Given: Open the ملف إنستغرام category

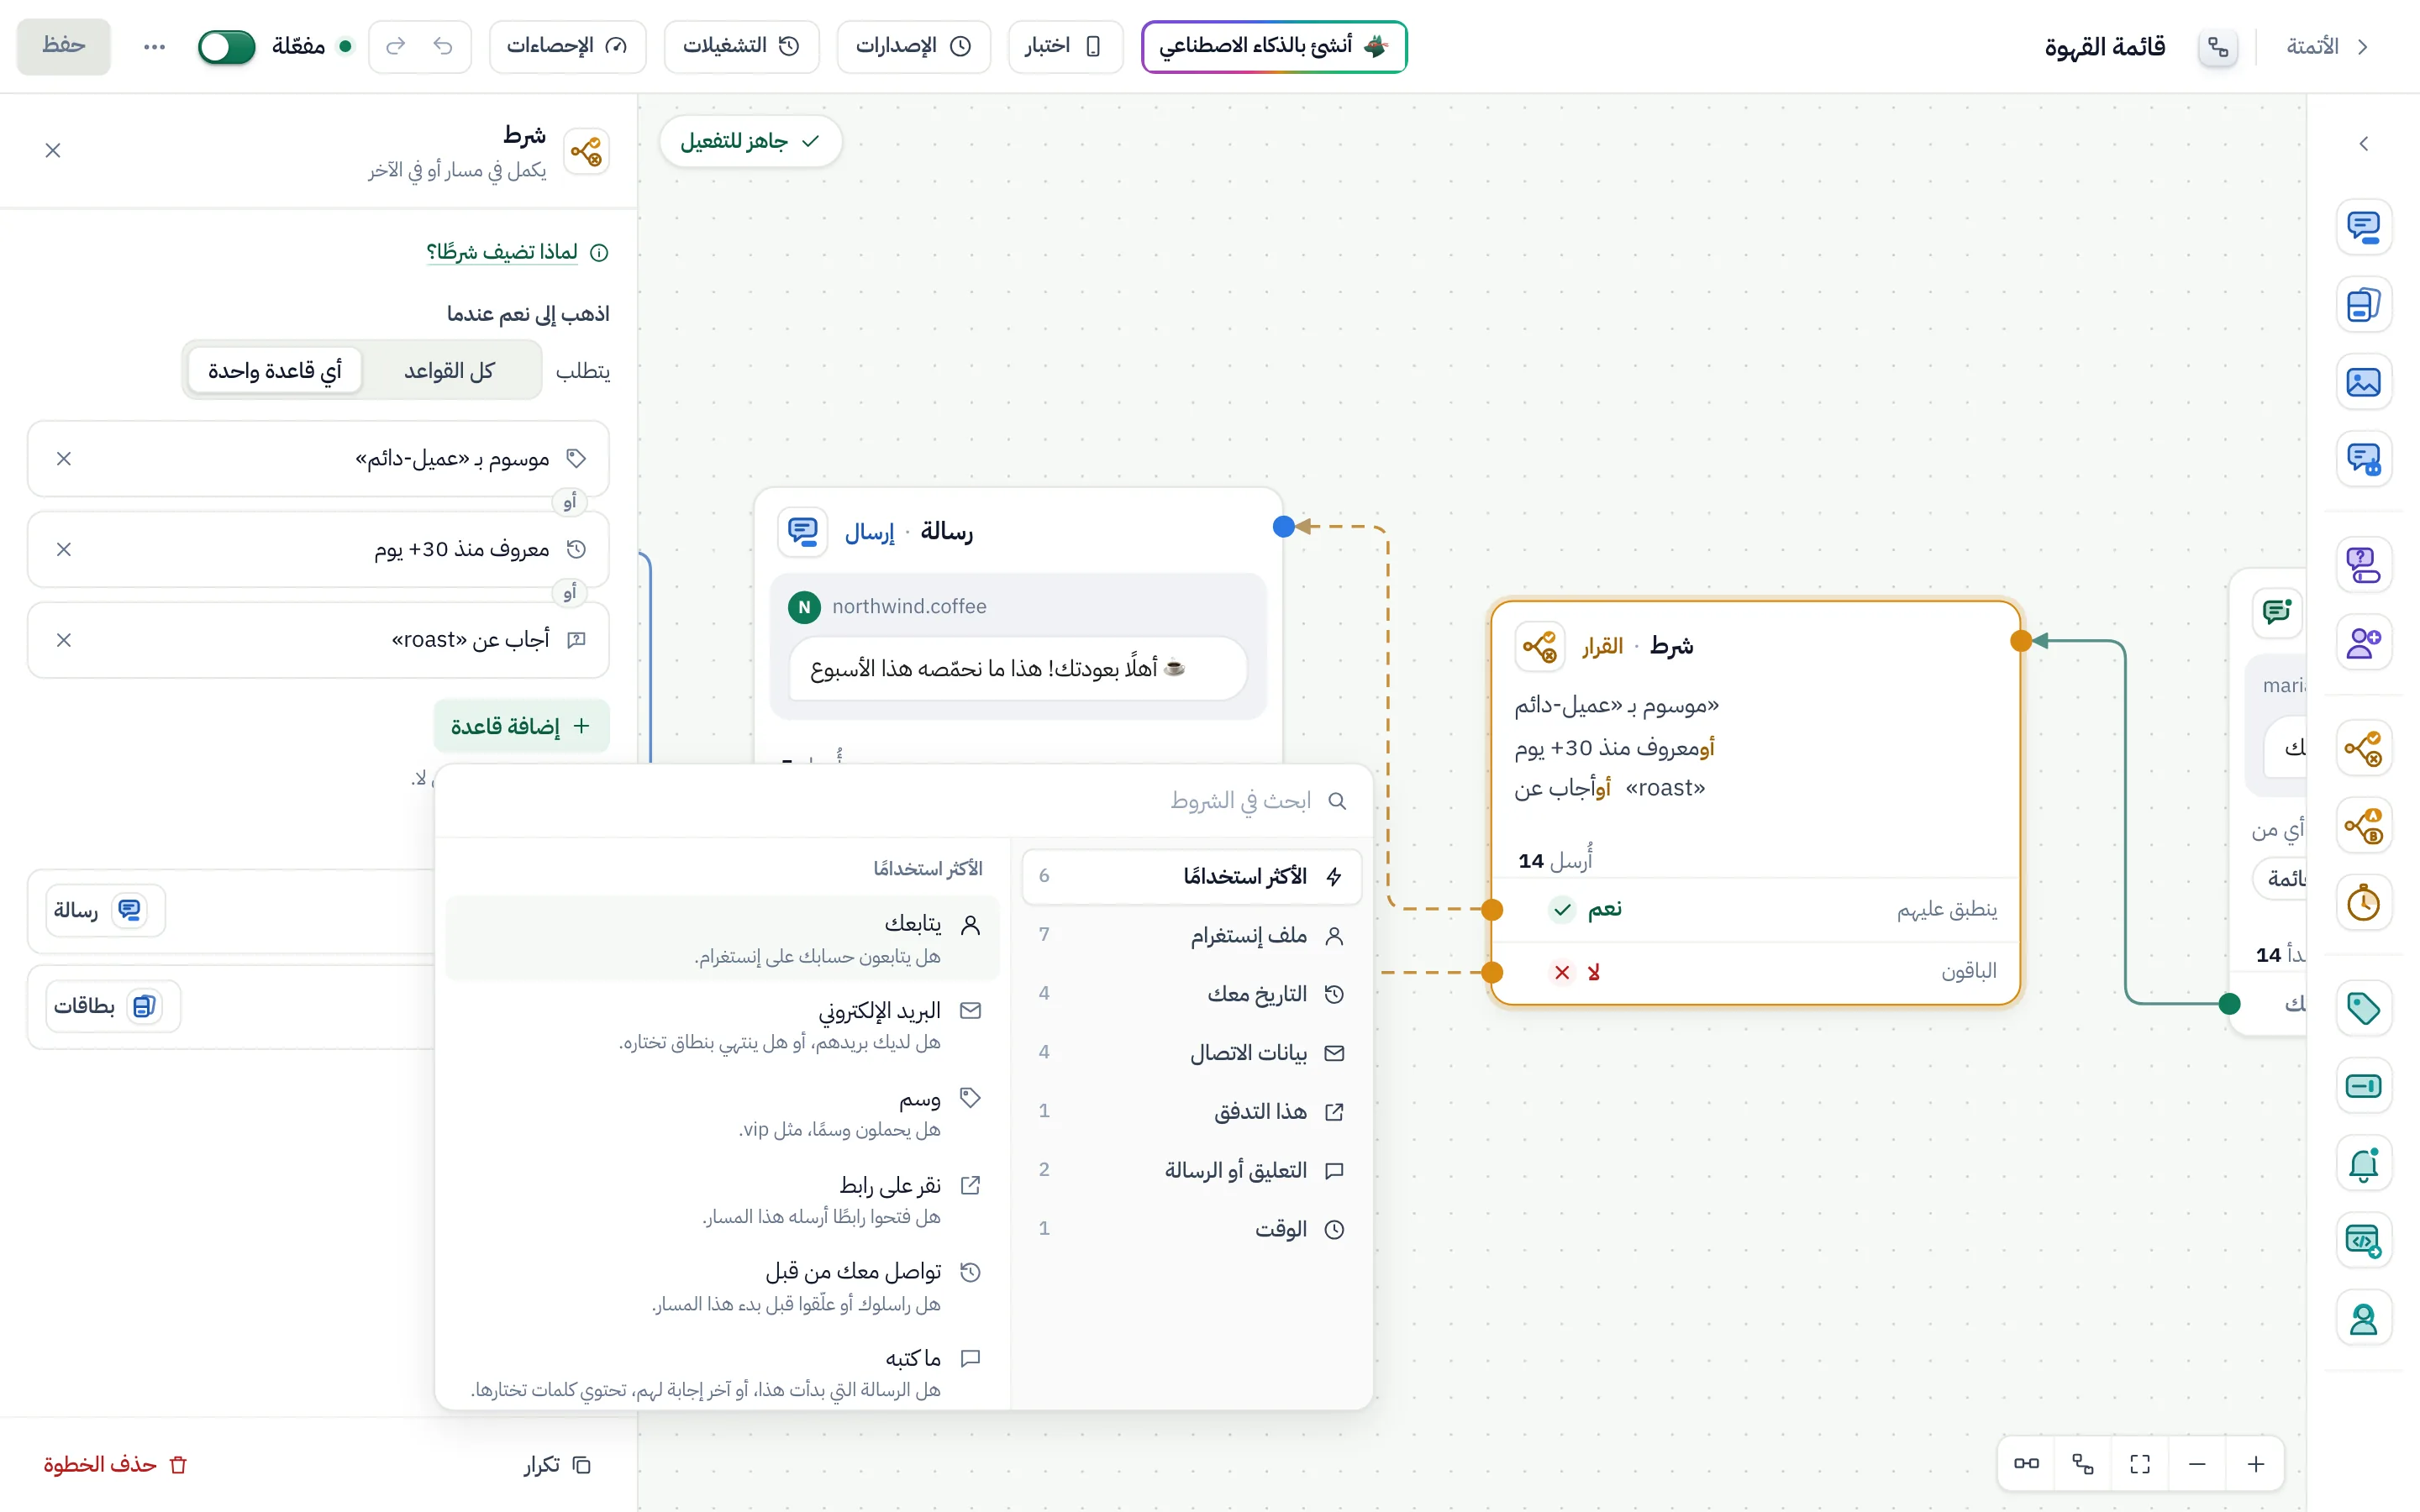Looking at the screenshot, I should (1192, 935).
